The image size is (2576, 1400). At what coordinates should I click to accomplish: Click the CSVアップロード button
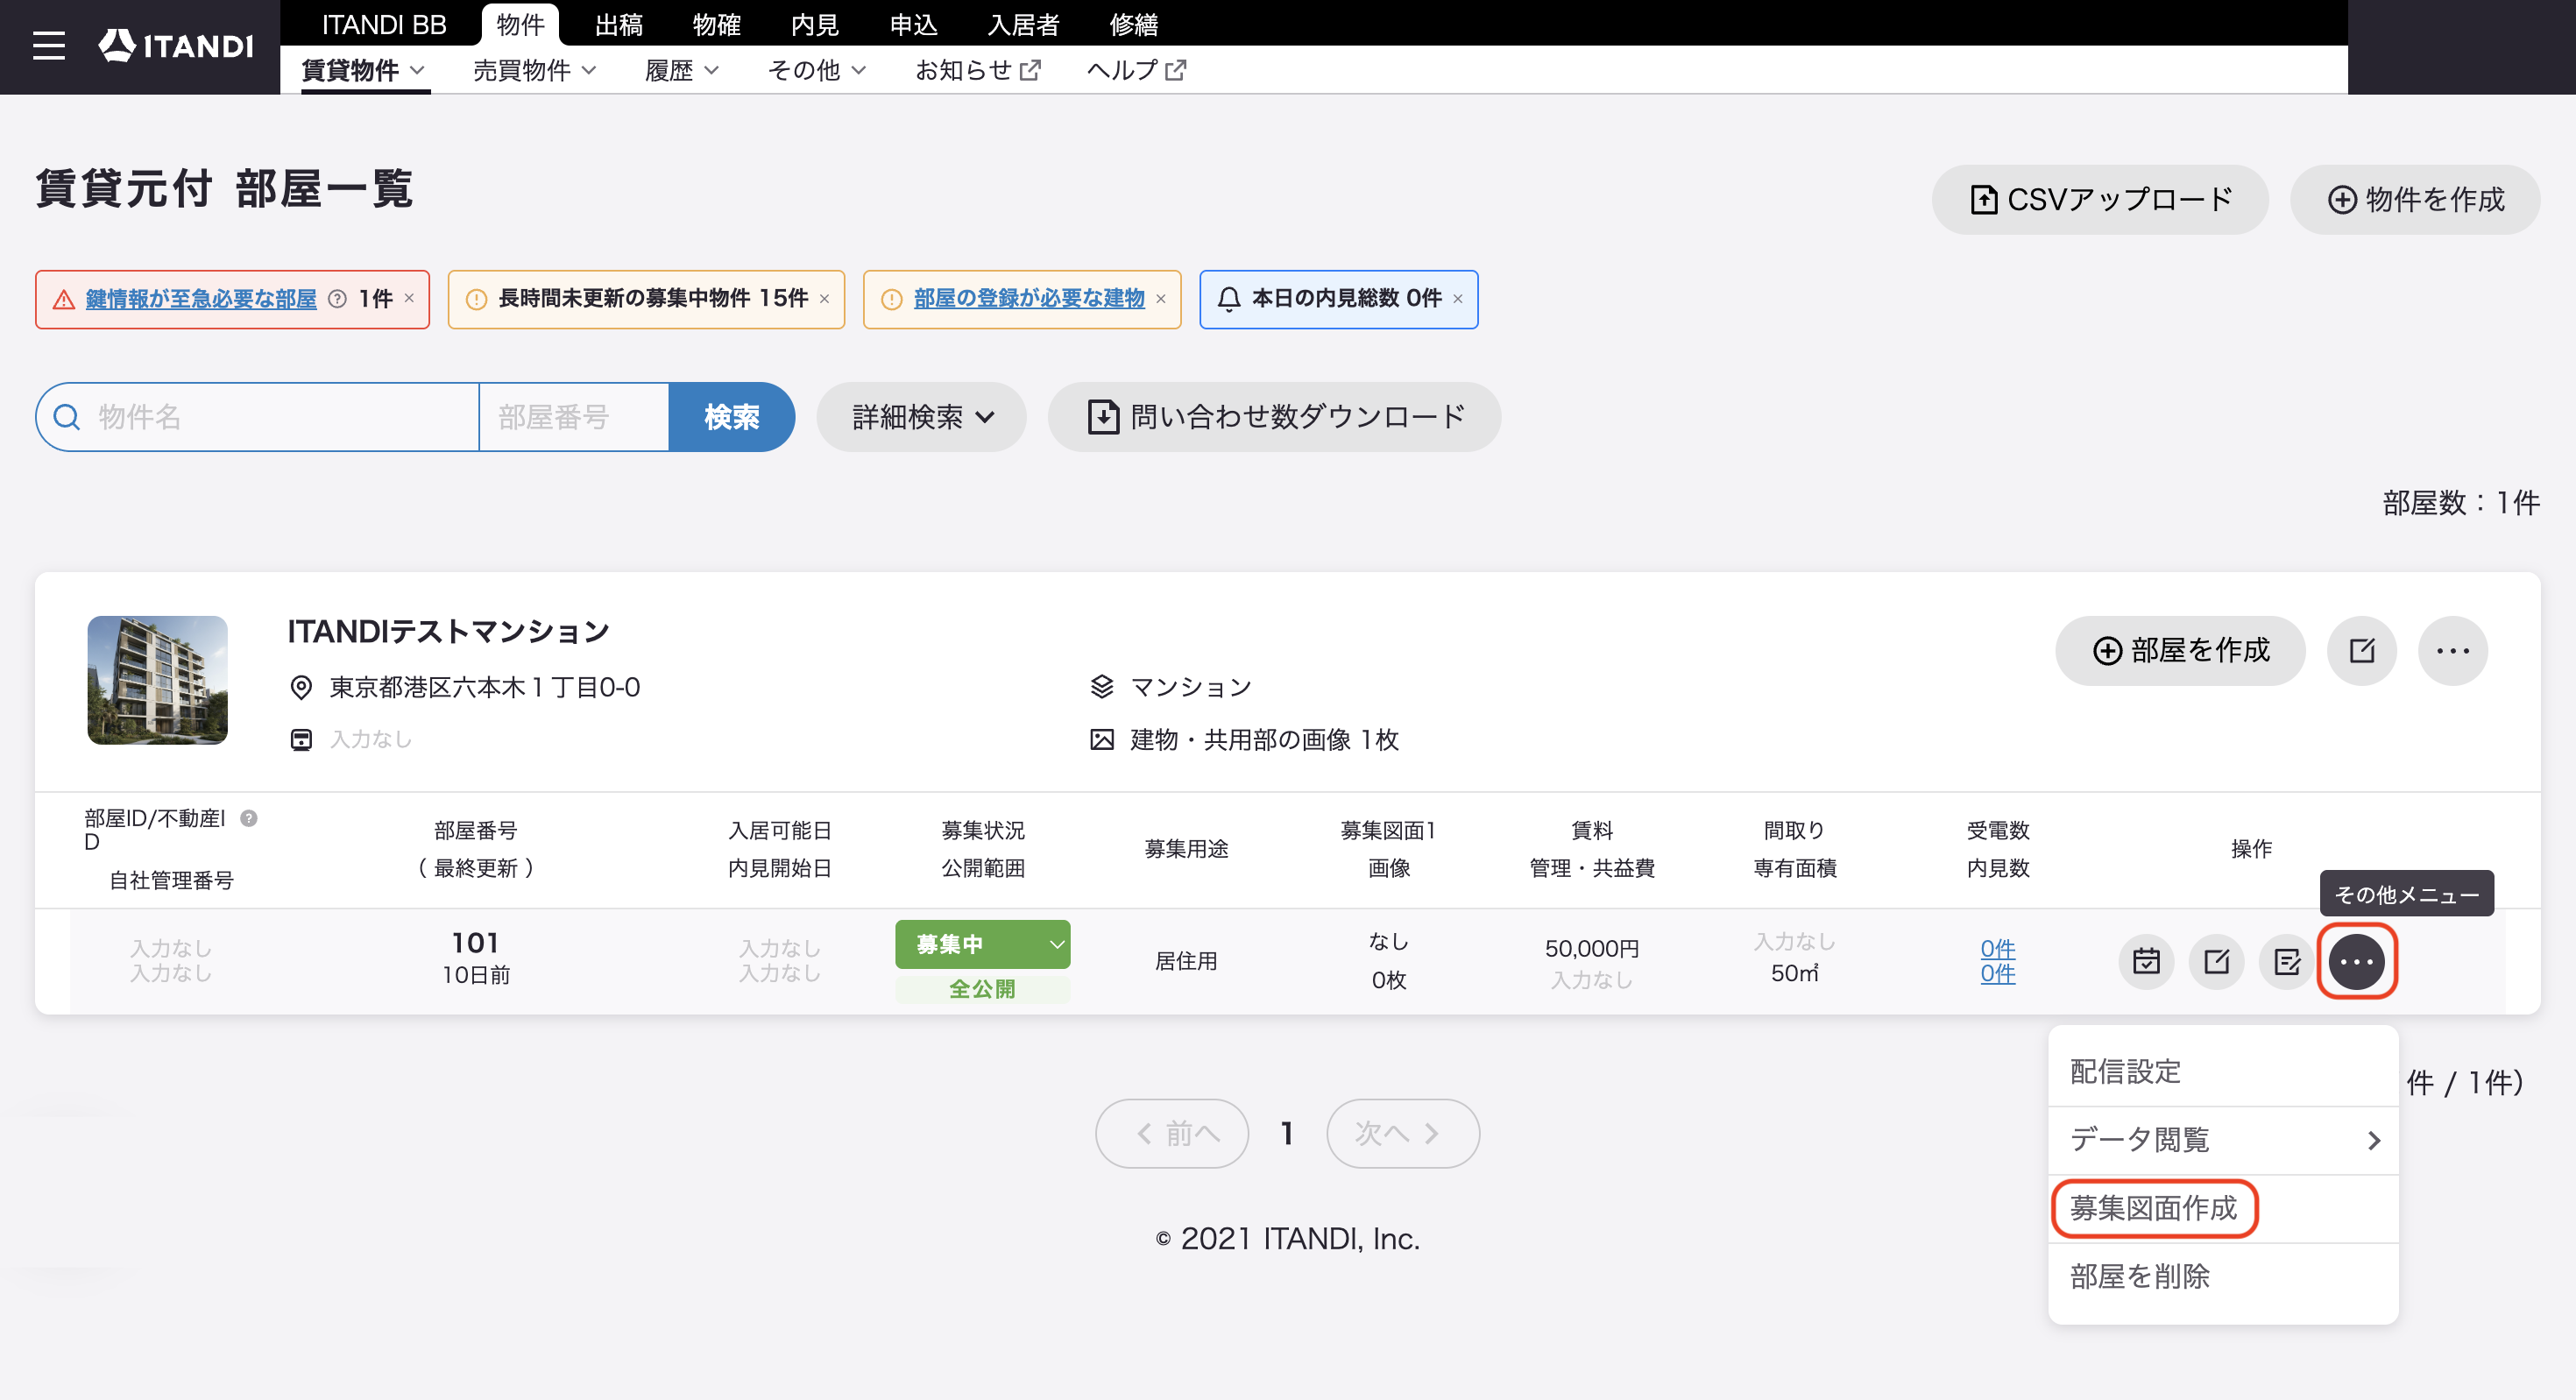pyautogui.click(x=2100, y=200)
